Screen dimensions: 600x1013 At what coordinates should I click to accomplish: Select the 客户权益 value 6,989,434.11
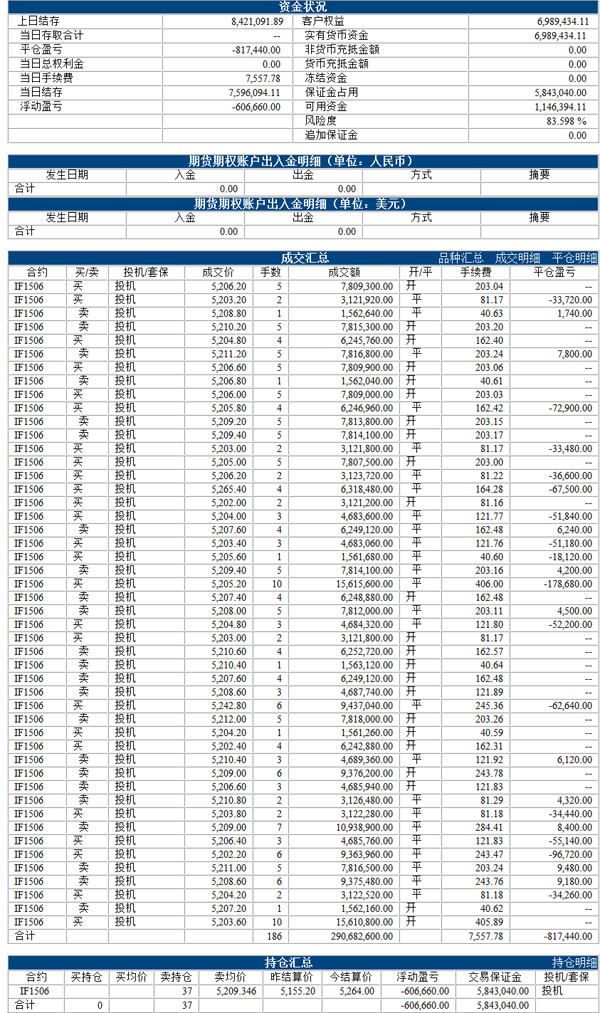(561, 21)
